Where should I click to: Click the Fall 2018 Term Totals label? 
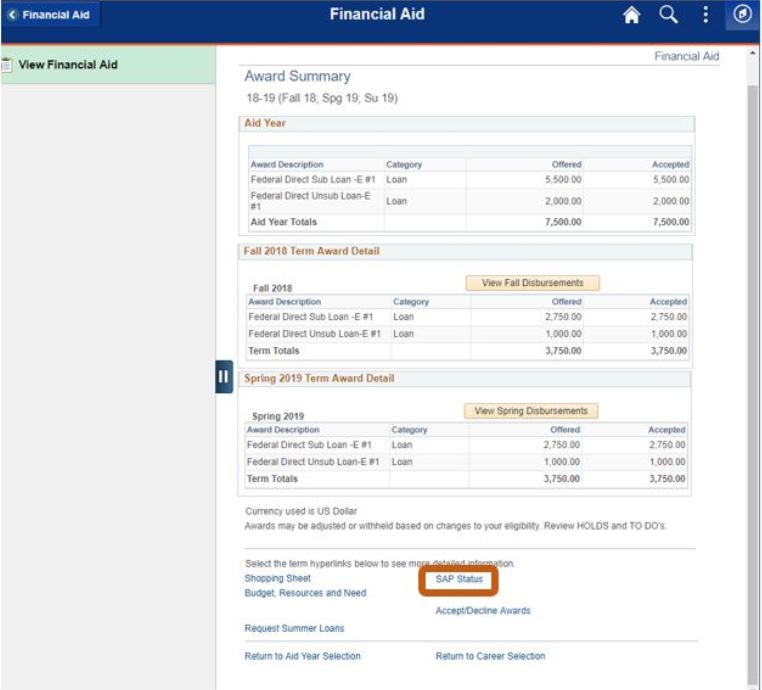[274, 351]
